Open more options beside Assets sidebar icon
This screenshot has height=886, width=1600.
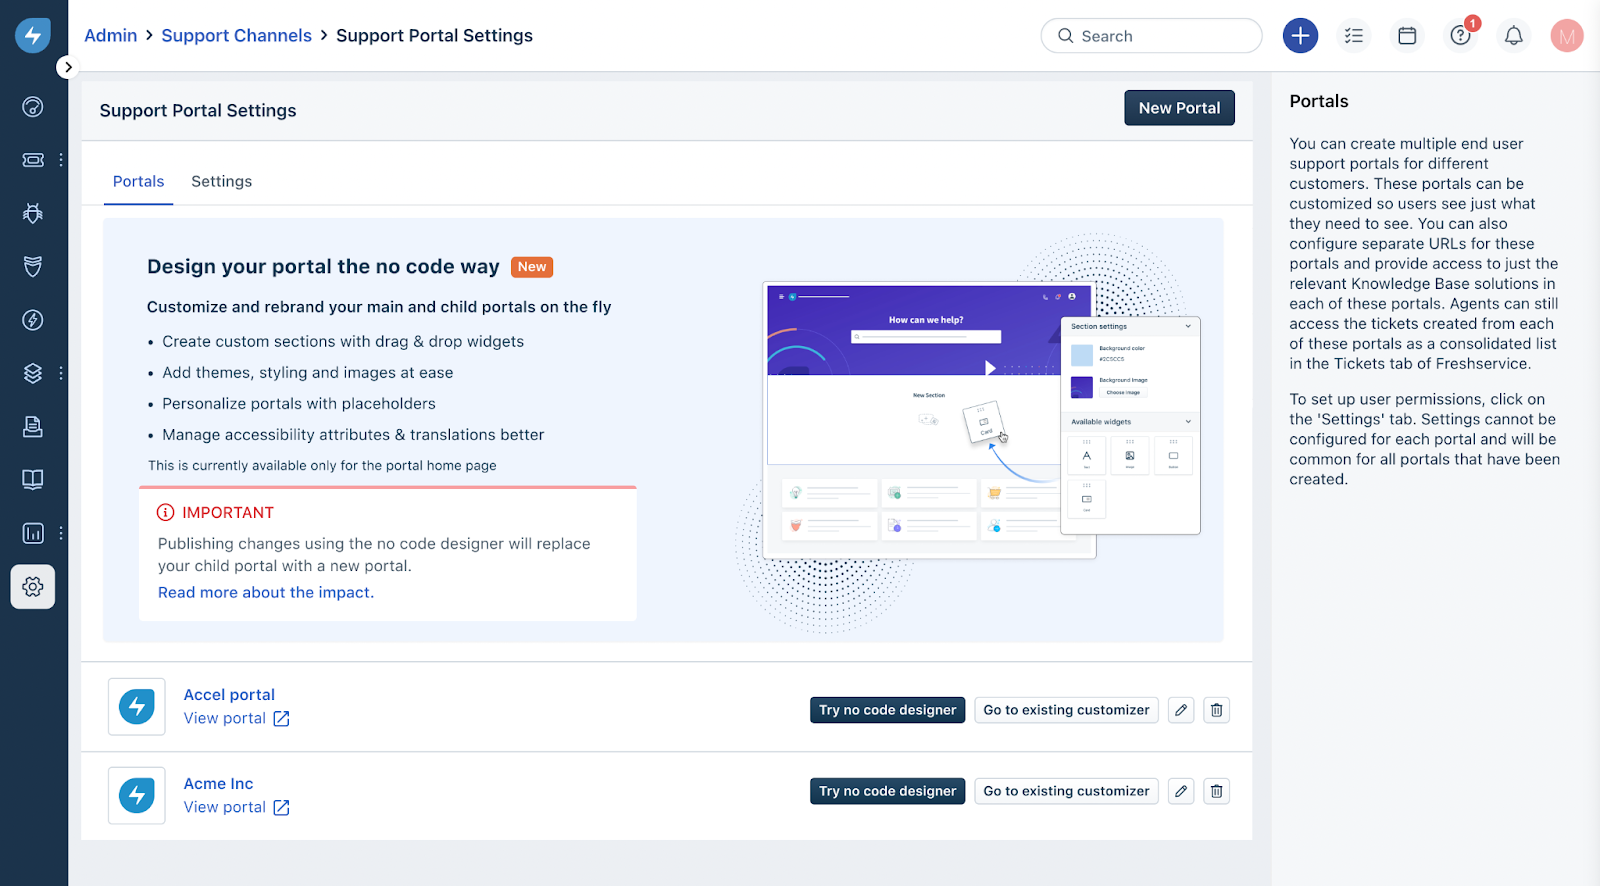coord(61,373)
